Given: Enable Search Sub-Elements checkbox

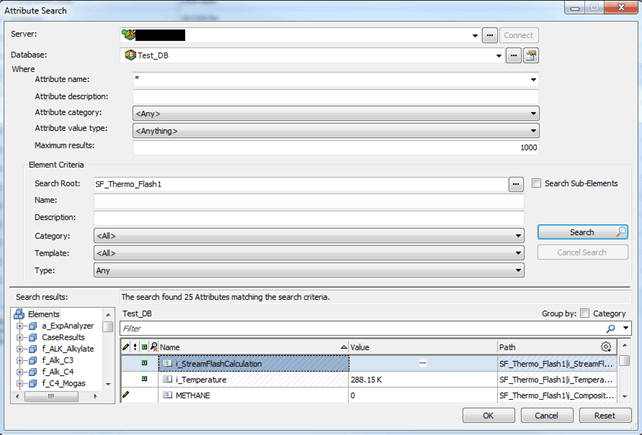Looking at the screenshot, I should [536, 183].
